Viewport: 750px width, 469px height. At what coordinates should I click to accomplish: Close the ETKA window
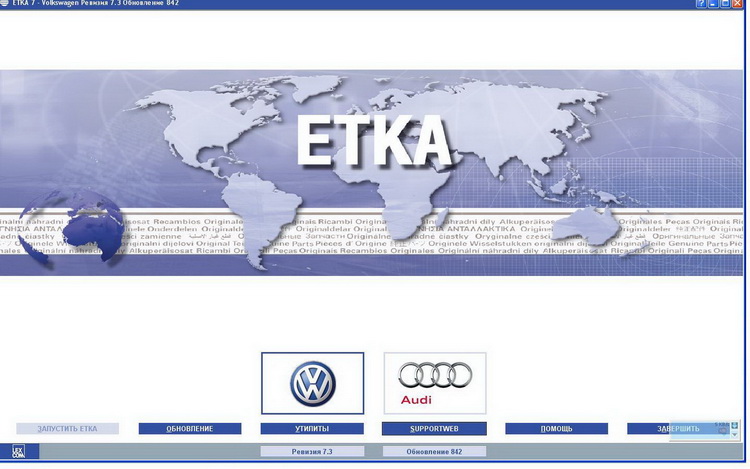(738, 5)
